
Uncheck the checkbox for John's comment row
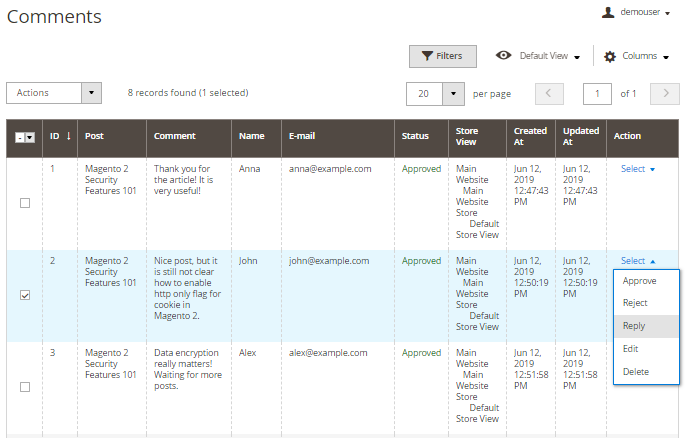point(25,295)
